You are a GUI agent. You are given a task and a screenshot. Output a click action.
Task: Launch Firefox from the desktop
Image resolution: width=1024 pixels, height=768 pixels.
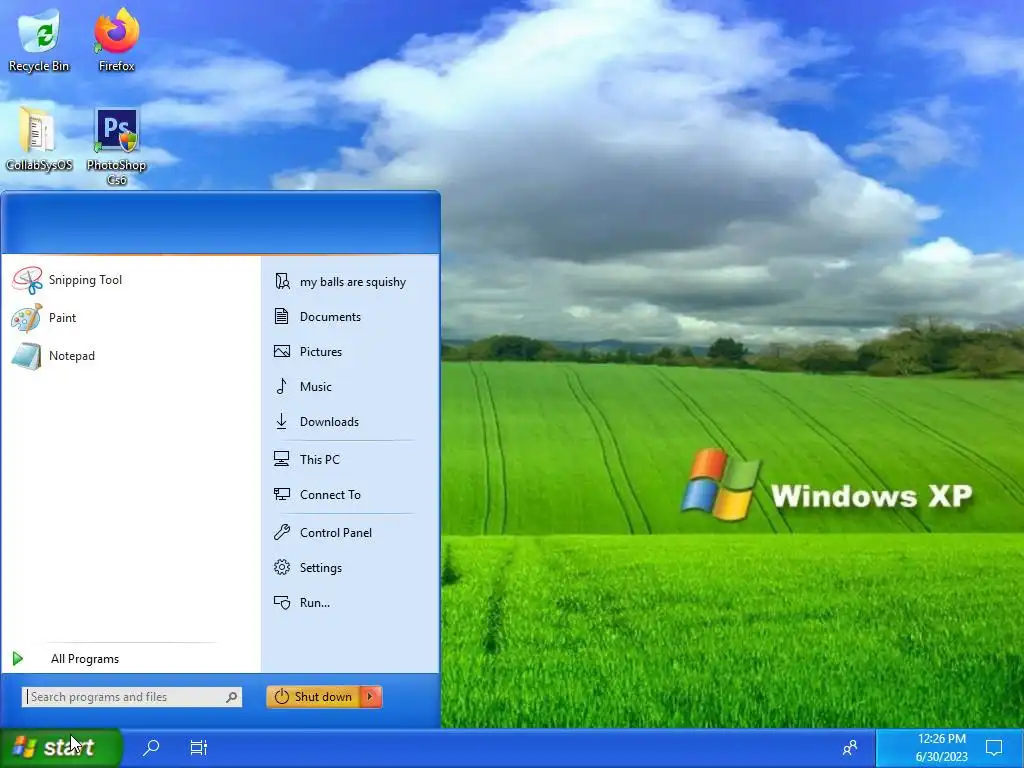pyautogui.click(x=116, y=39)
